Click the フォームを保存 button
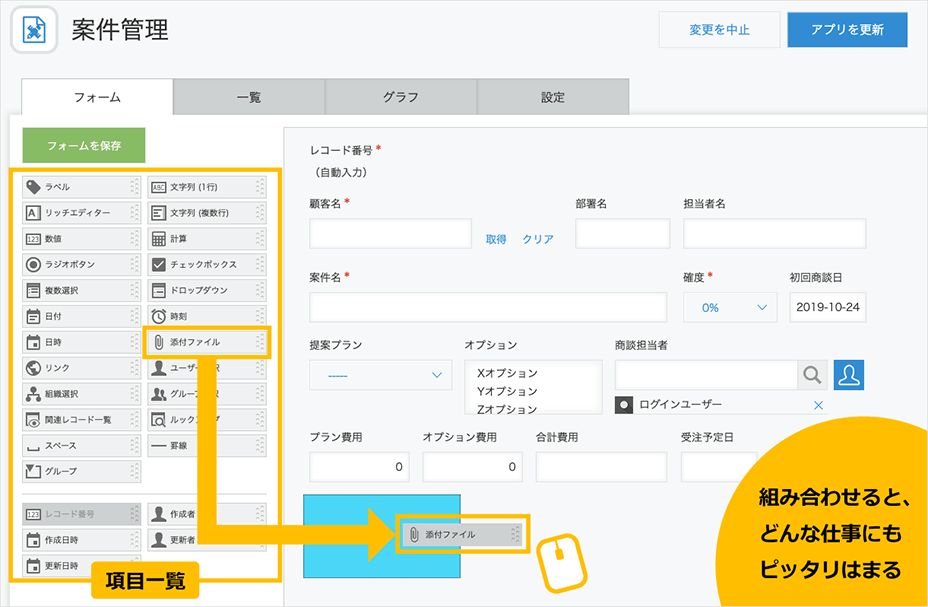This screenshot has width=928, height=607. pos(84,145)
